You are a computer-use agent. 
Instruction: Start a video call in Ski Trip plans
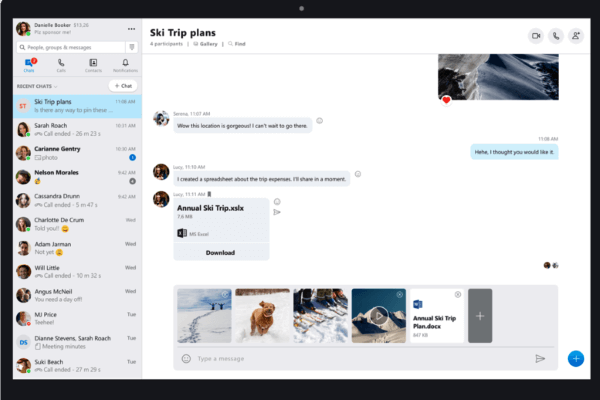coord(536,36)
